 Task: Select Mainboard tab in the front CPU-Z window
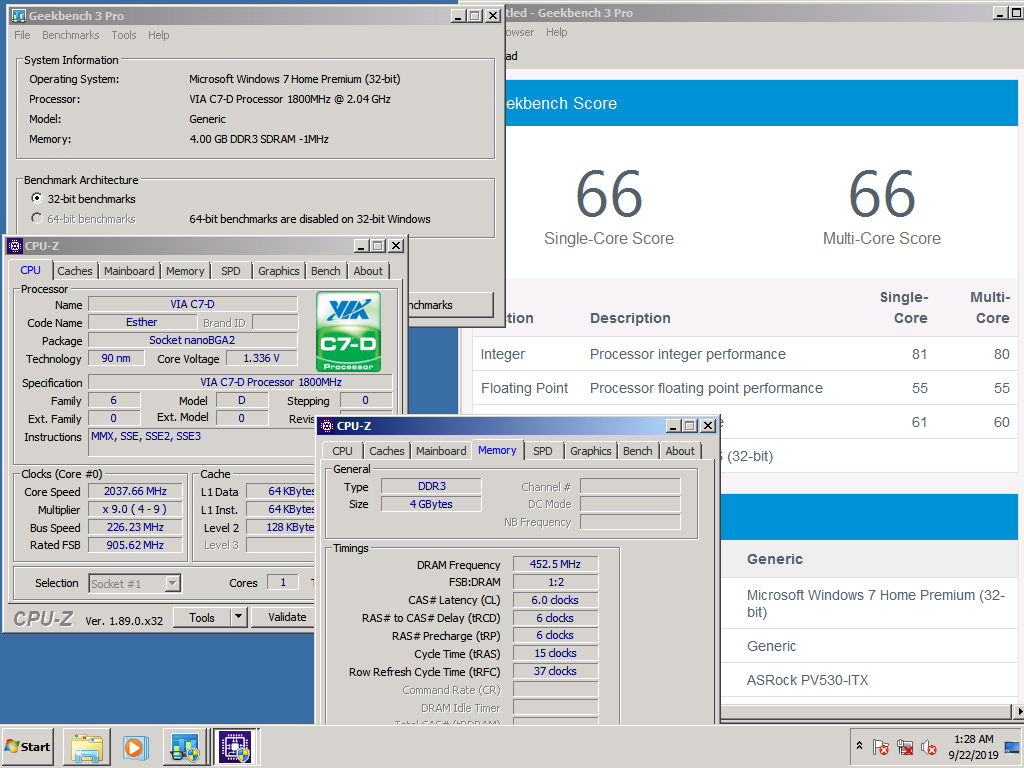click(441, 451)
